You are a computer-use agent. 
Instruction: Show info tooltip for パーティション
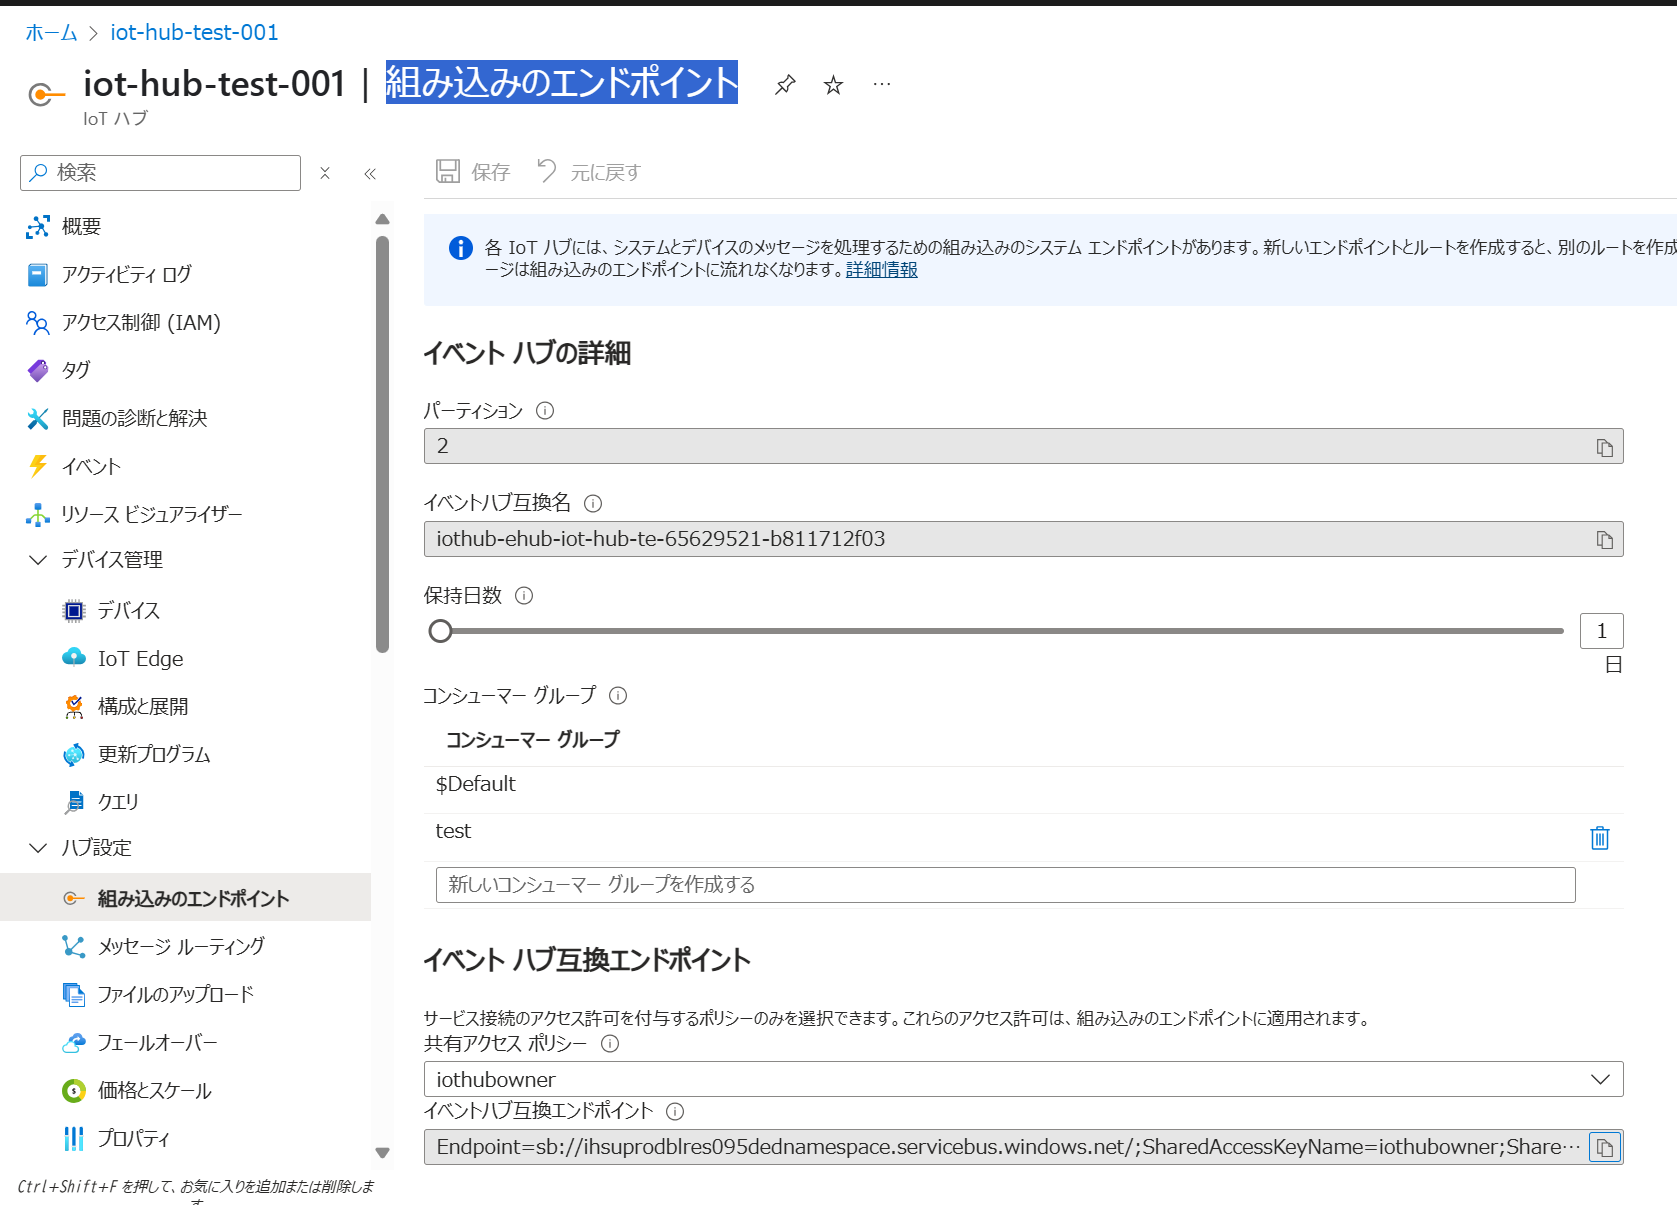(x=545, y=411)
